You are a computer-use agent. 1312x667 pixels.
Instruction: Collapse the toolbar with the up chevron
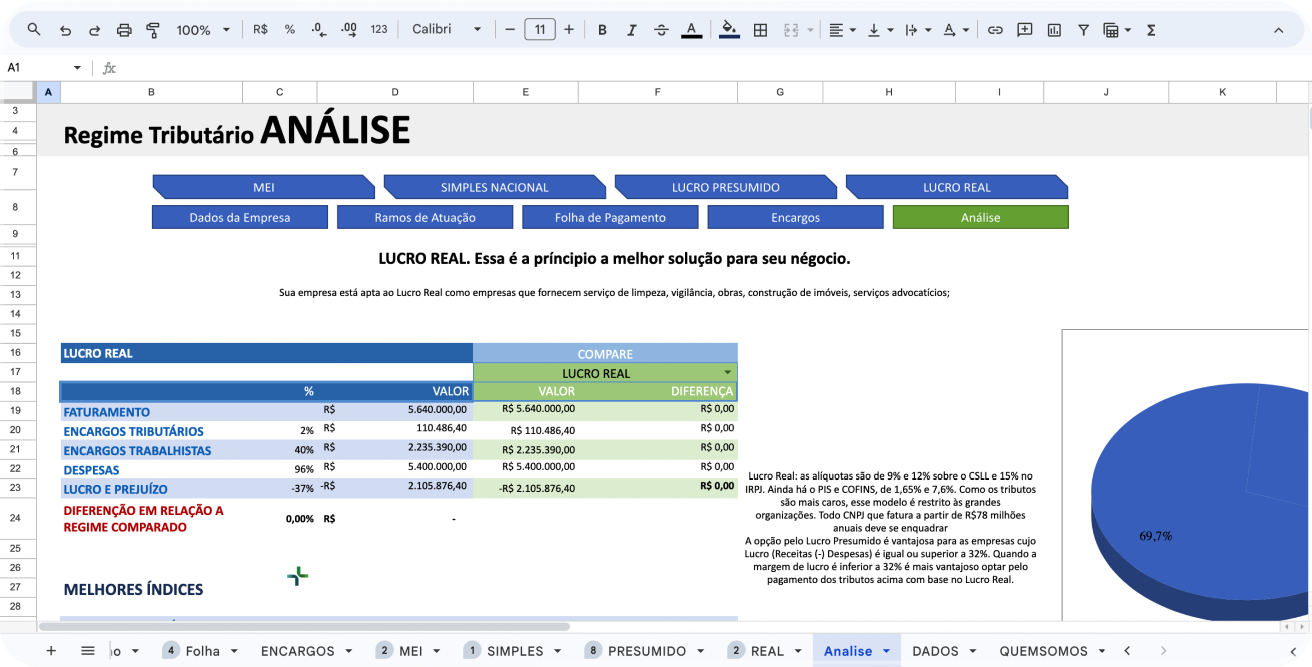[1278, 30]
